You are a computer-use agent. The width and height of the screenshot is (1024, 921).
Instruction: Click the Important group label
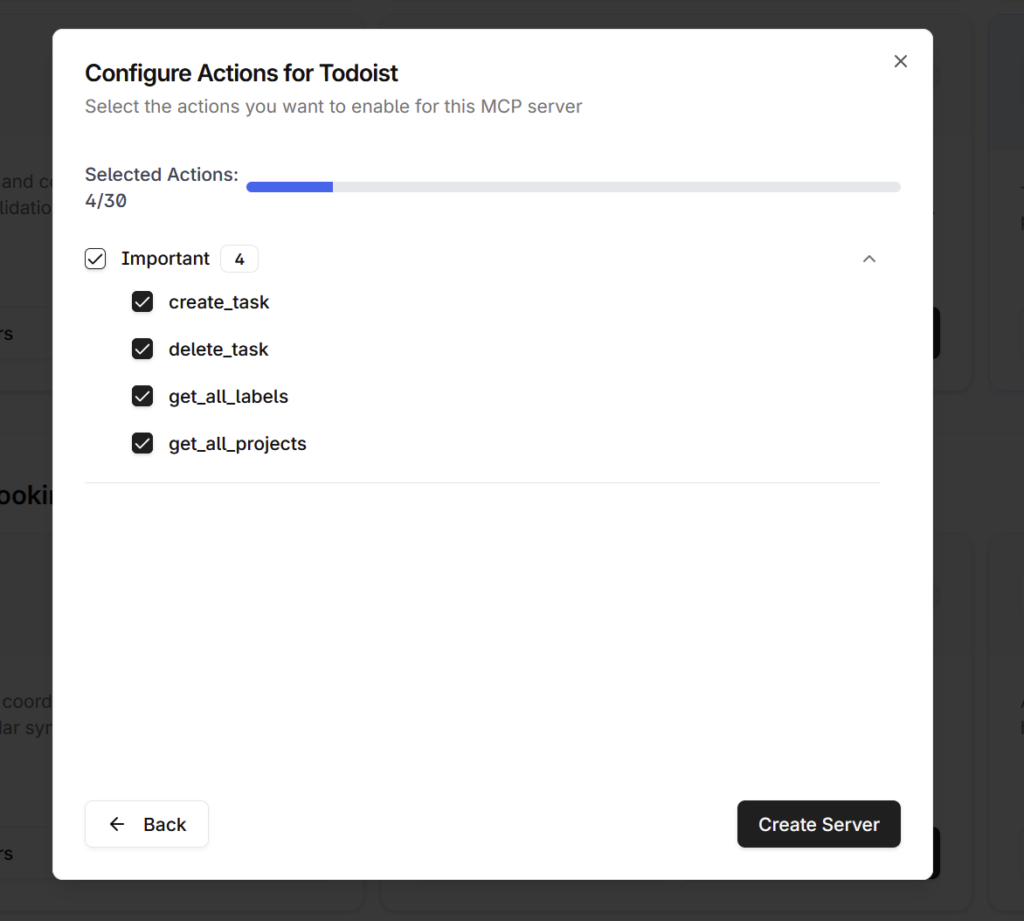pos(165,259)
